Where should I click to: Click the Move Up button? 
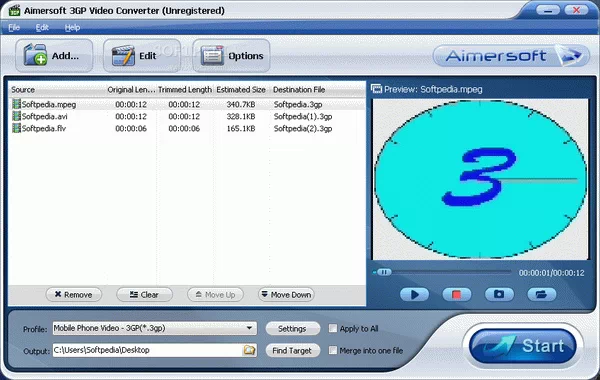(215, 295)
